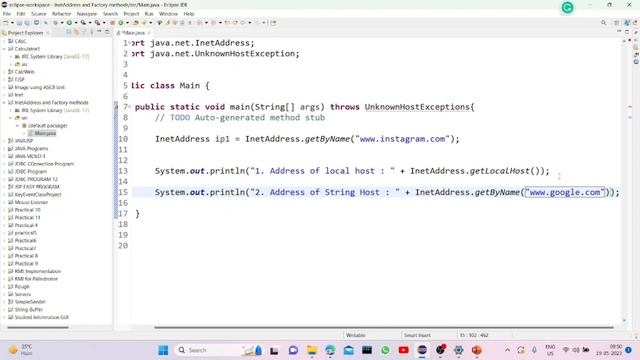This screenshot has width=640, height=360.
Task: Click Collapse All icon in Project Explorer
Action: click(x=69, y=32)
